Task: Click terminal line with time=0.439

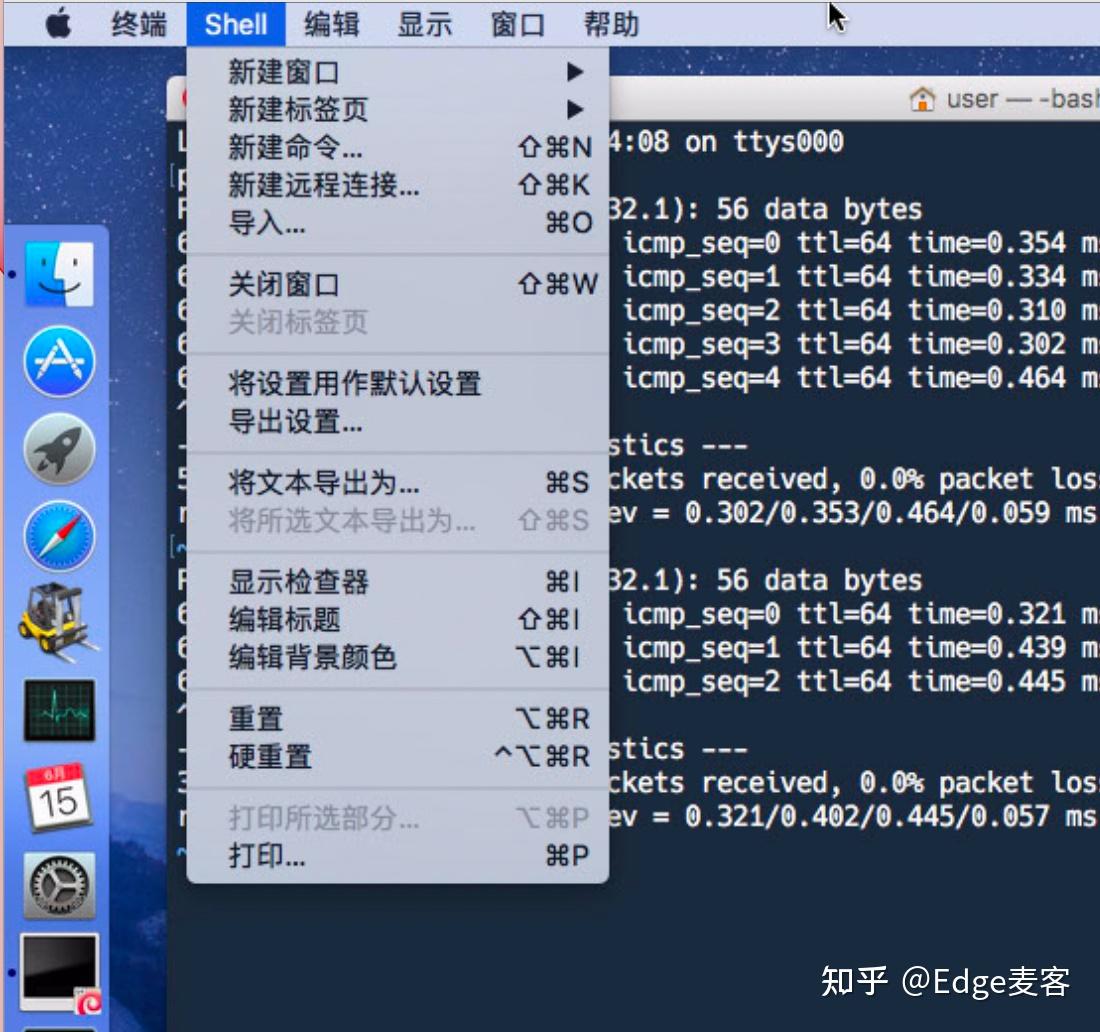Action: point(861,648)
